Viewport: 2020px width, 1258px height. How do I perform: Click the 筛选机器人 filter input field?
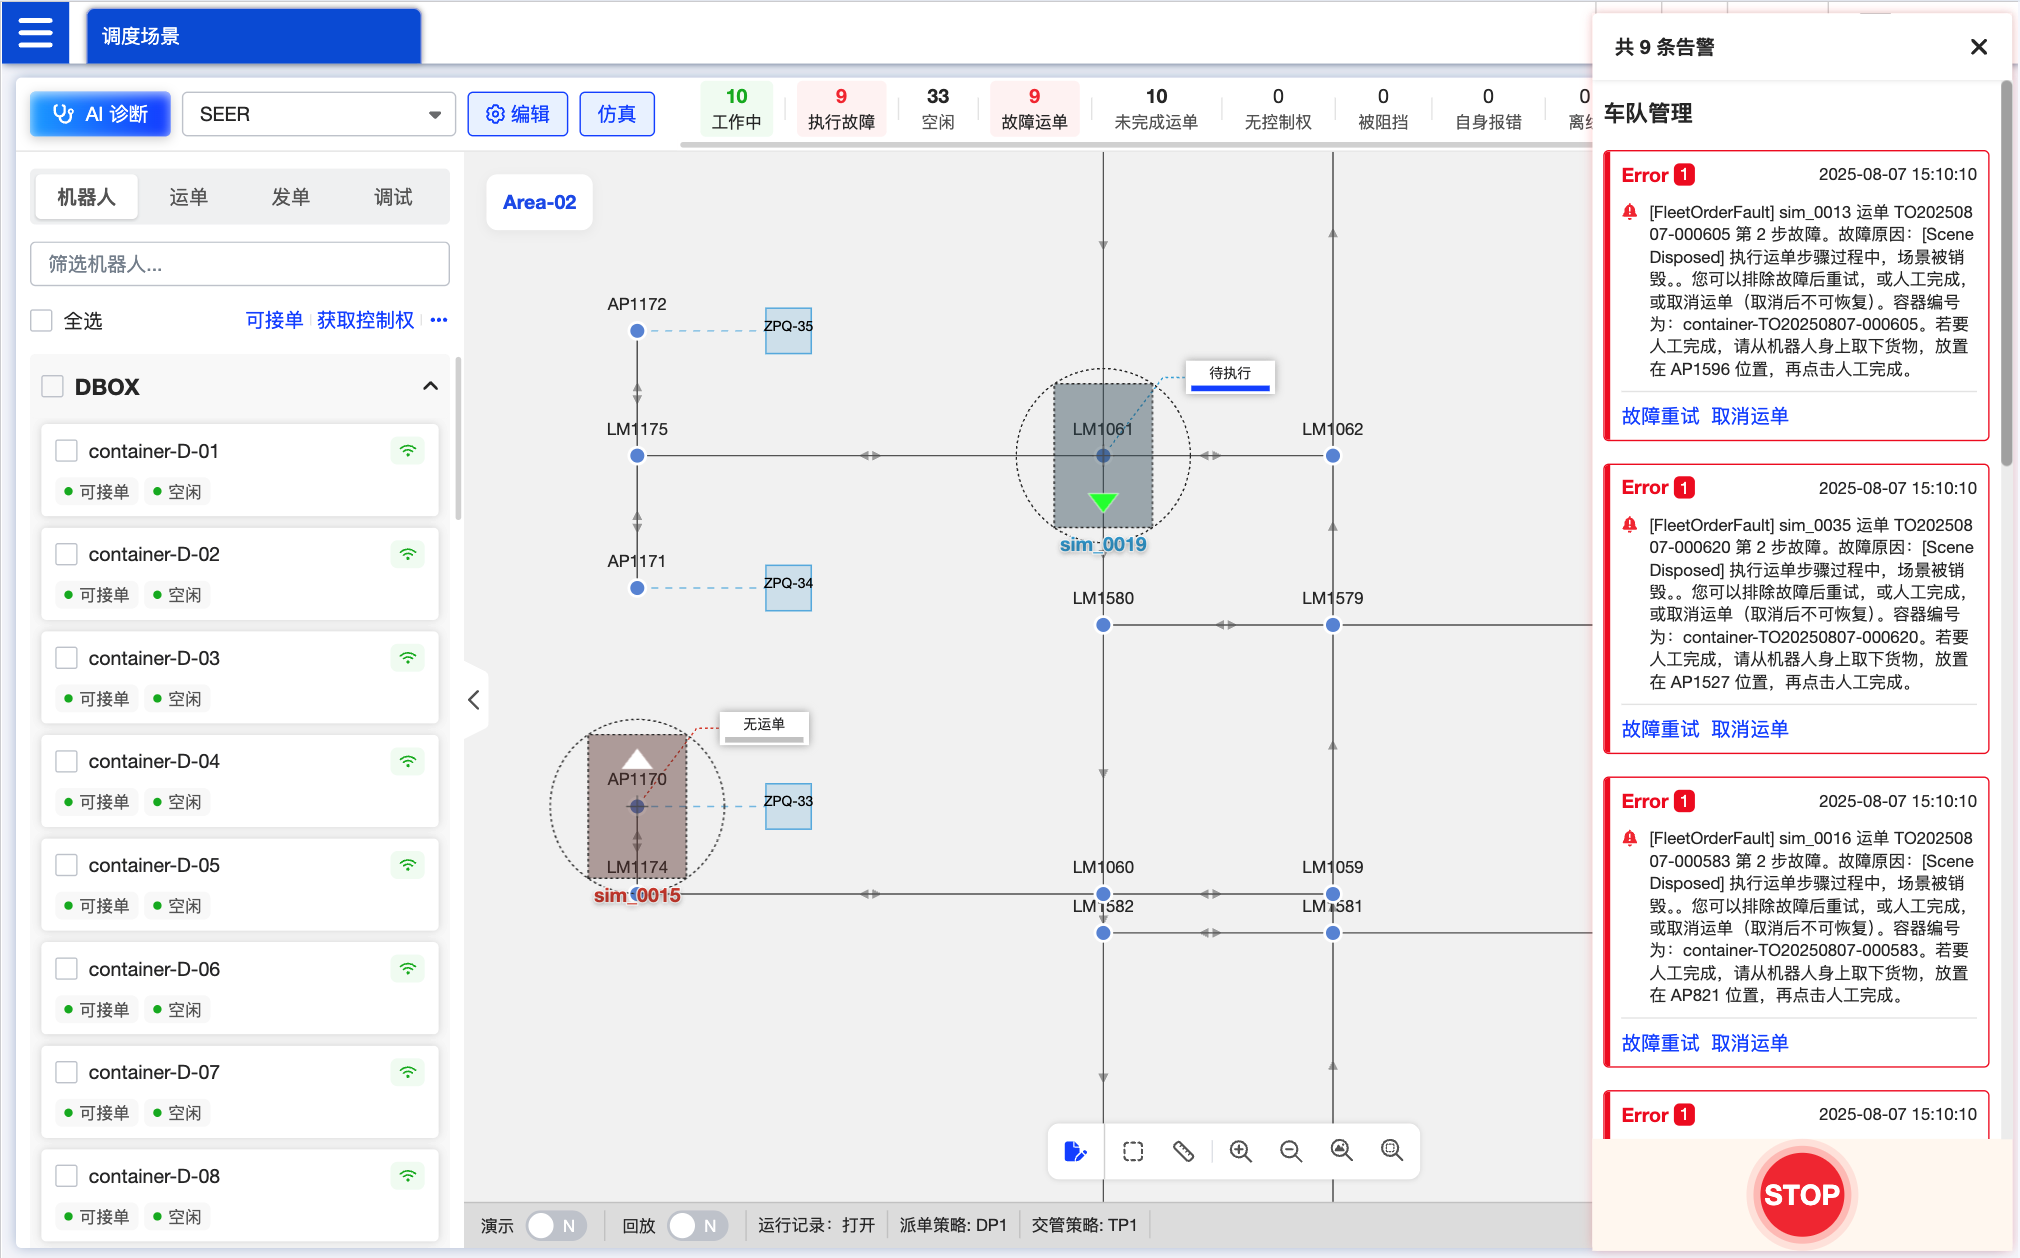point(240,264)
